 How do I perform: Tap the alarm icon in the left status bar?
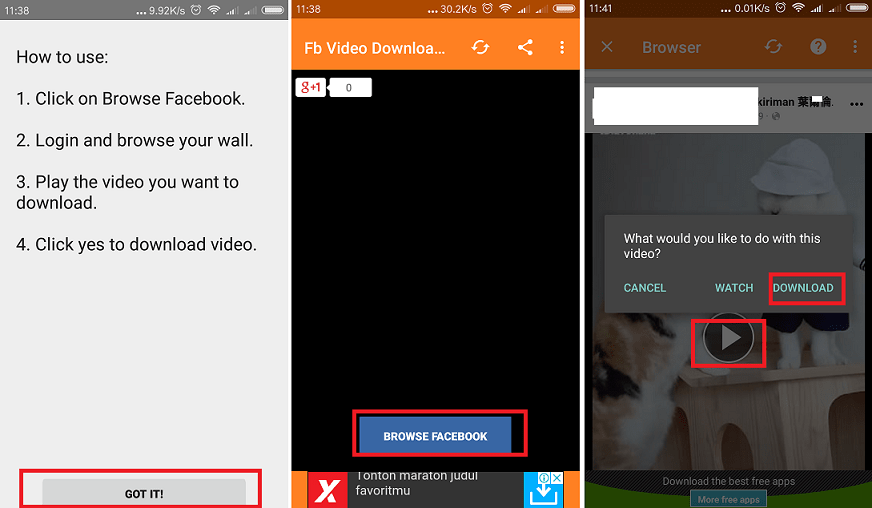pos(196,10)
